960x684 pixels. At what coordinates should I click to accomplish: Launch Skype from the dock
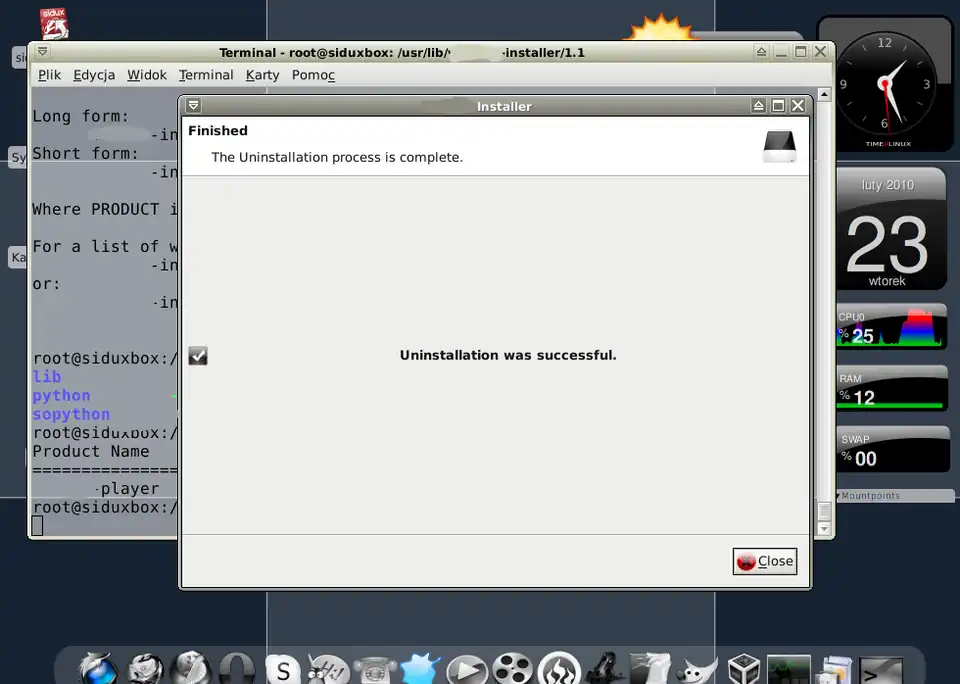(284, 669)
